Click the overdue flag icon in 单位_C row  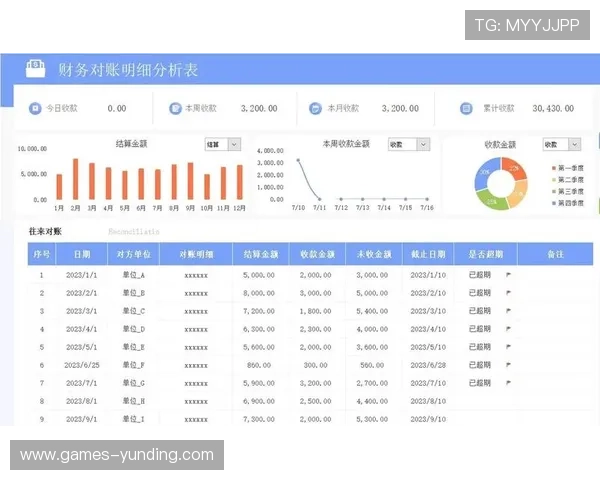tap(509, 311)
